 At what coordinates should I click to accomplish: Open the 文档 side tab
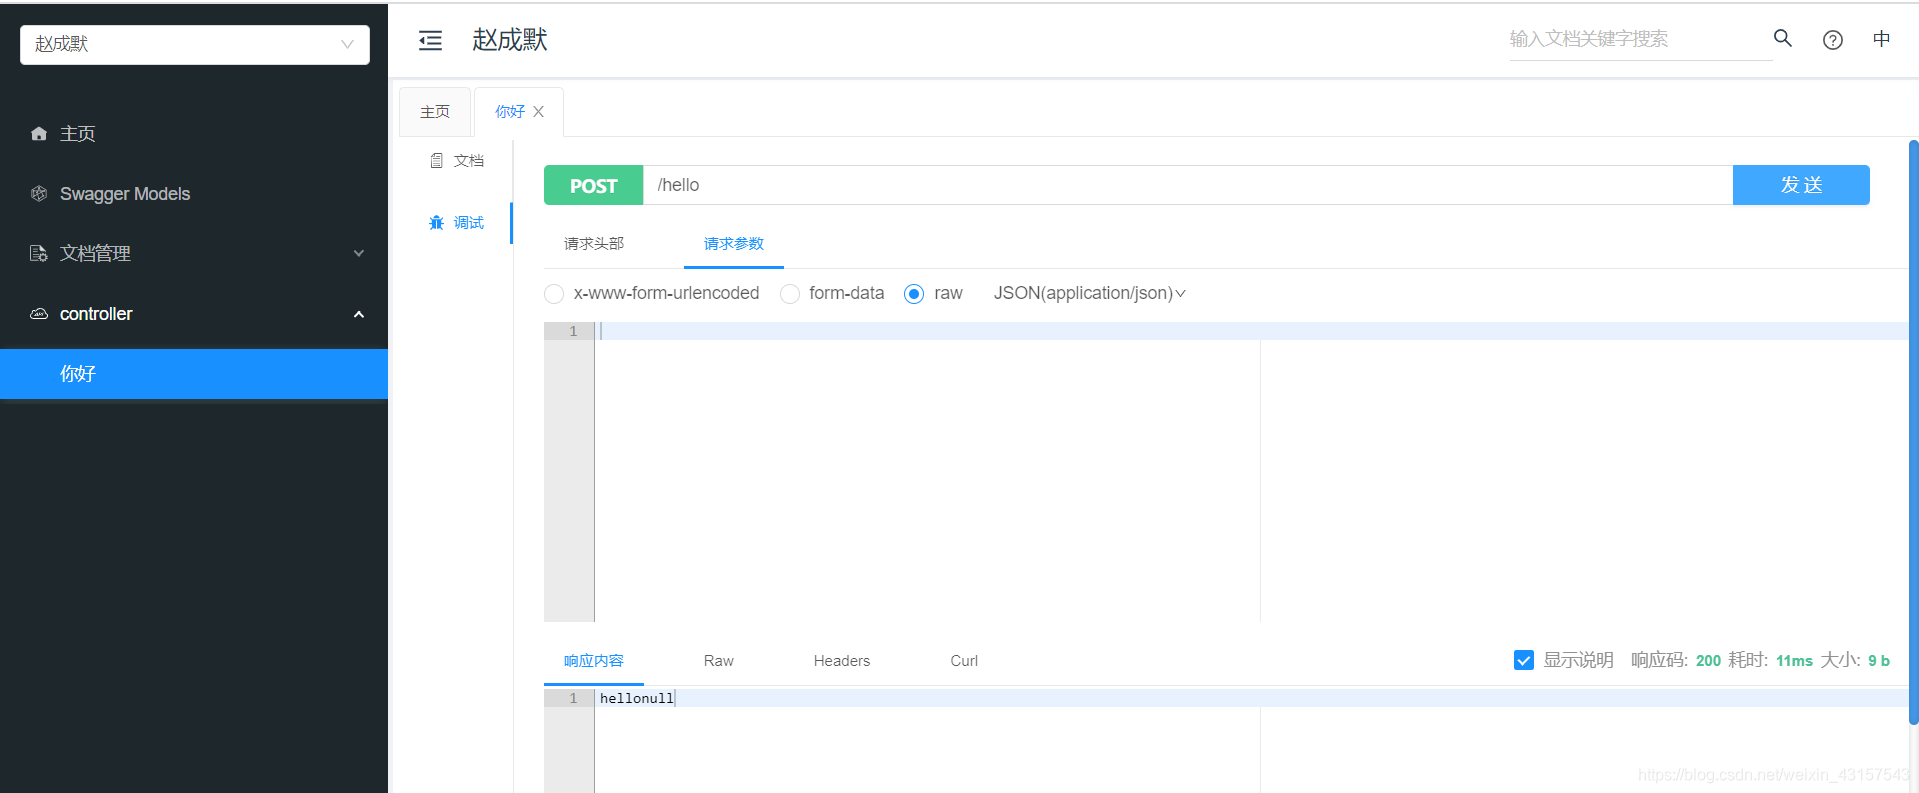[456, 160]
